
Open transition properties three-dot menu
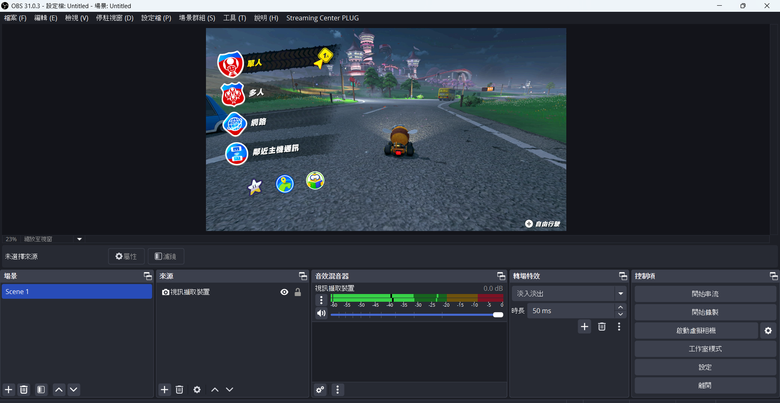pyautogui.click(x=619, y=327)
